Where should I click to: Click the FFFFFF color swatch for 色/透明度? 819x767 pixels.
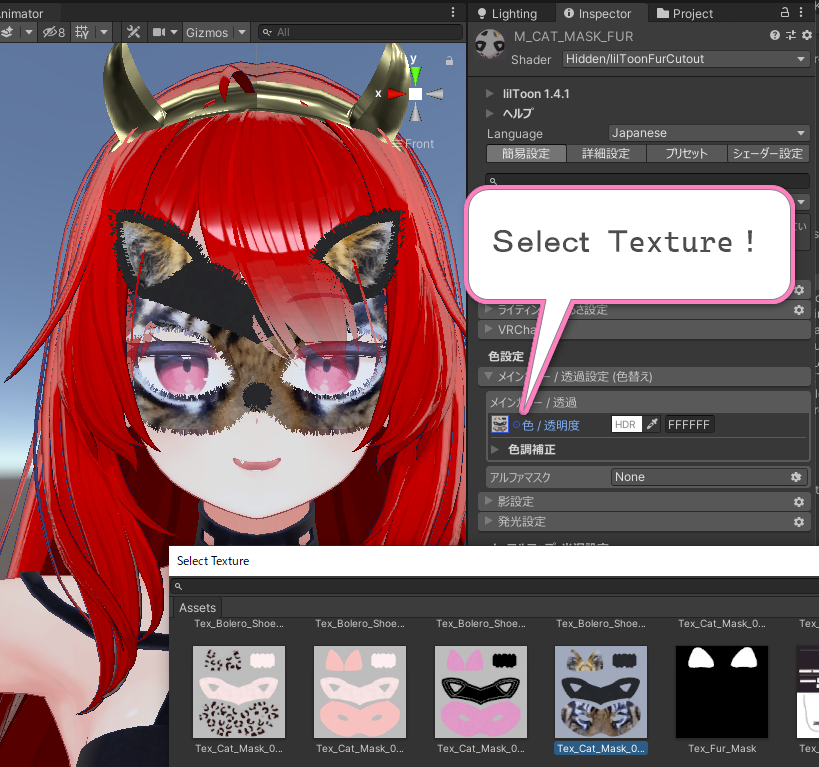click(690, 424)
